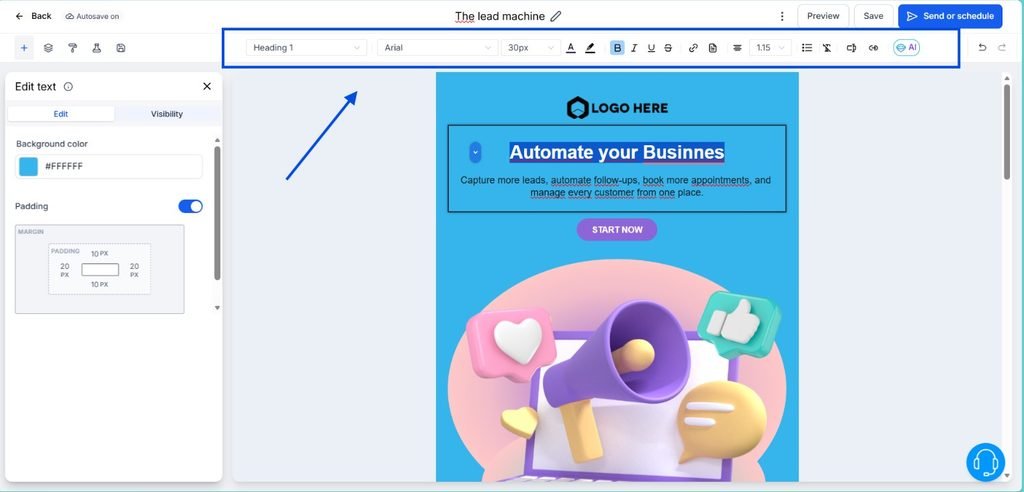The height and width of the screenshot is (492, 1024).
Task: Click pencil icon to rename The lead machine
Action: pos(556,16)
